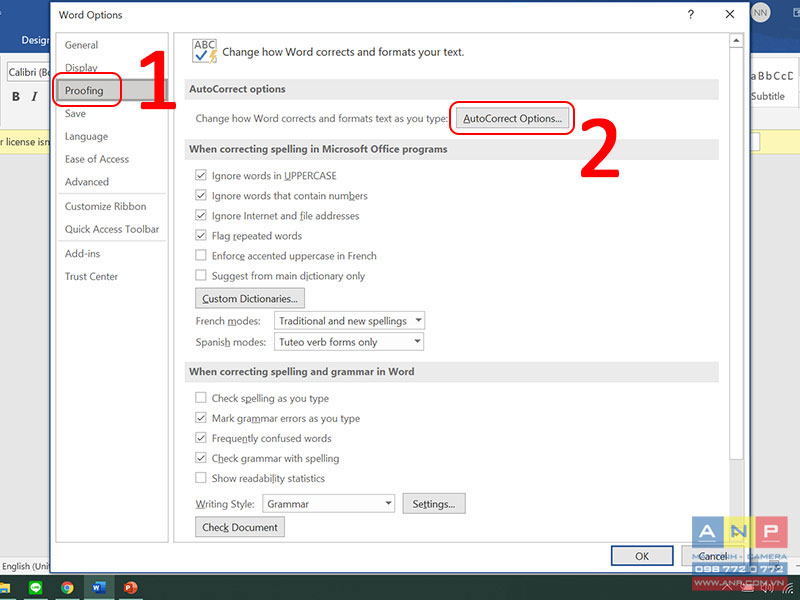Screen dimensions: 800x600
Task: Uncheck Check grammar with spelling
Action: pyautogui.click(x=201, y=458)
